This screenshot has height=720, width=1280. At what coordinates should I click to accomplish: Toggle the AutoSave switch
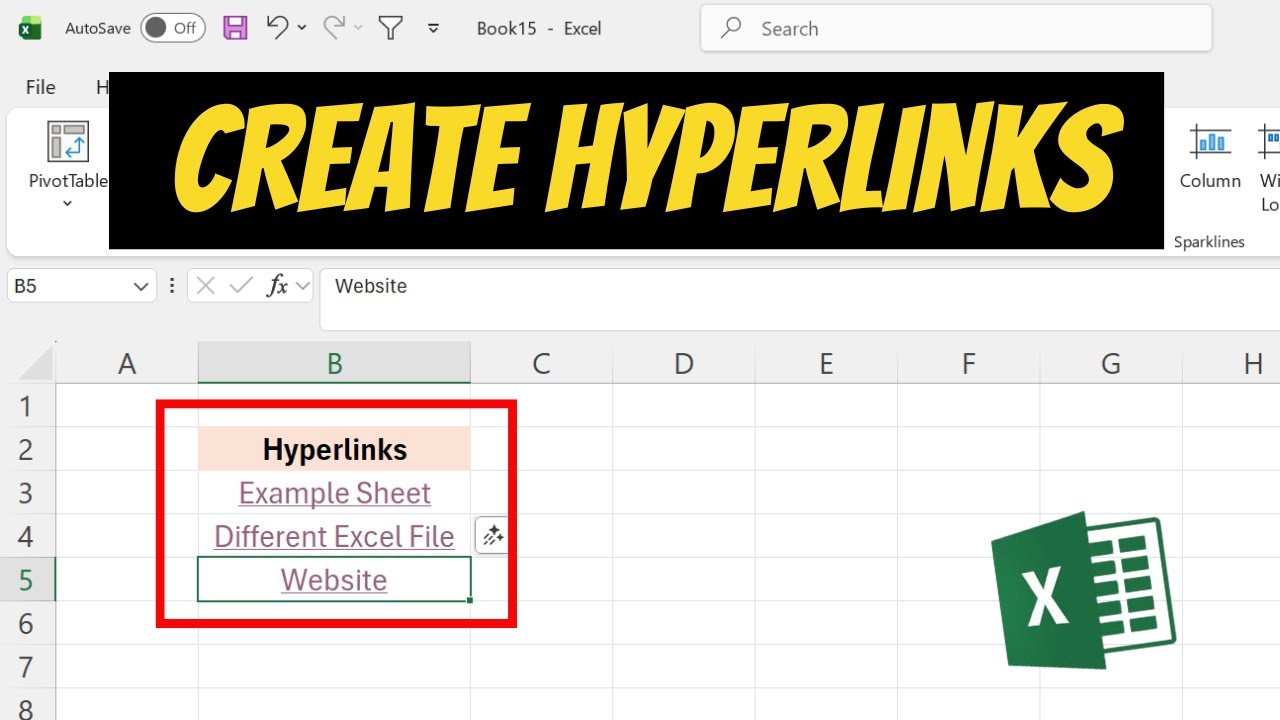pyautogui.click(x=173, y=28)
